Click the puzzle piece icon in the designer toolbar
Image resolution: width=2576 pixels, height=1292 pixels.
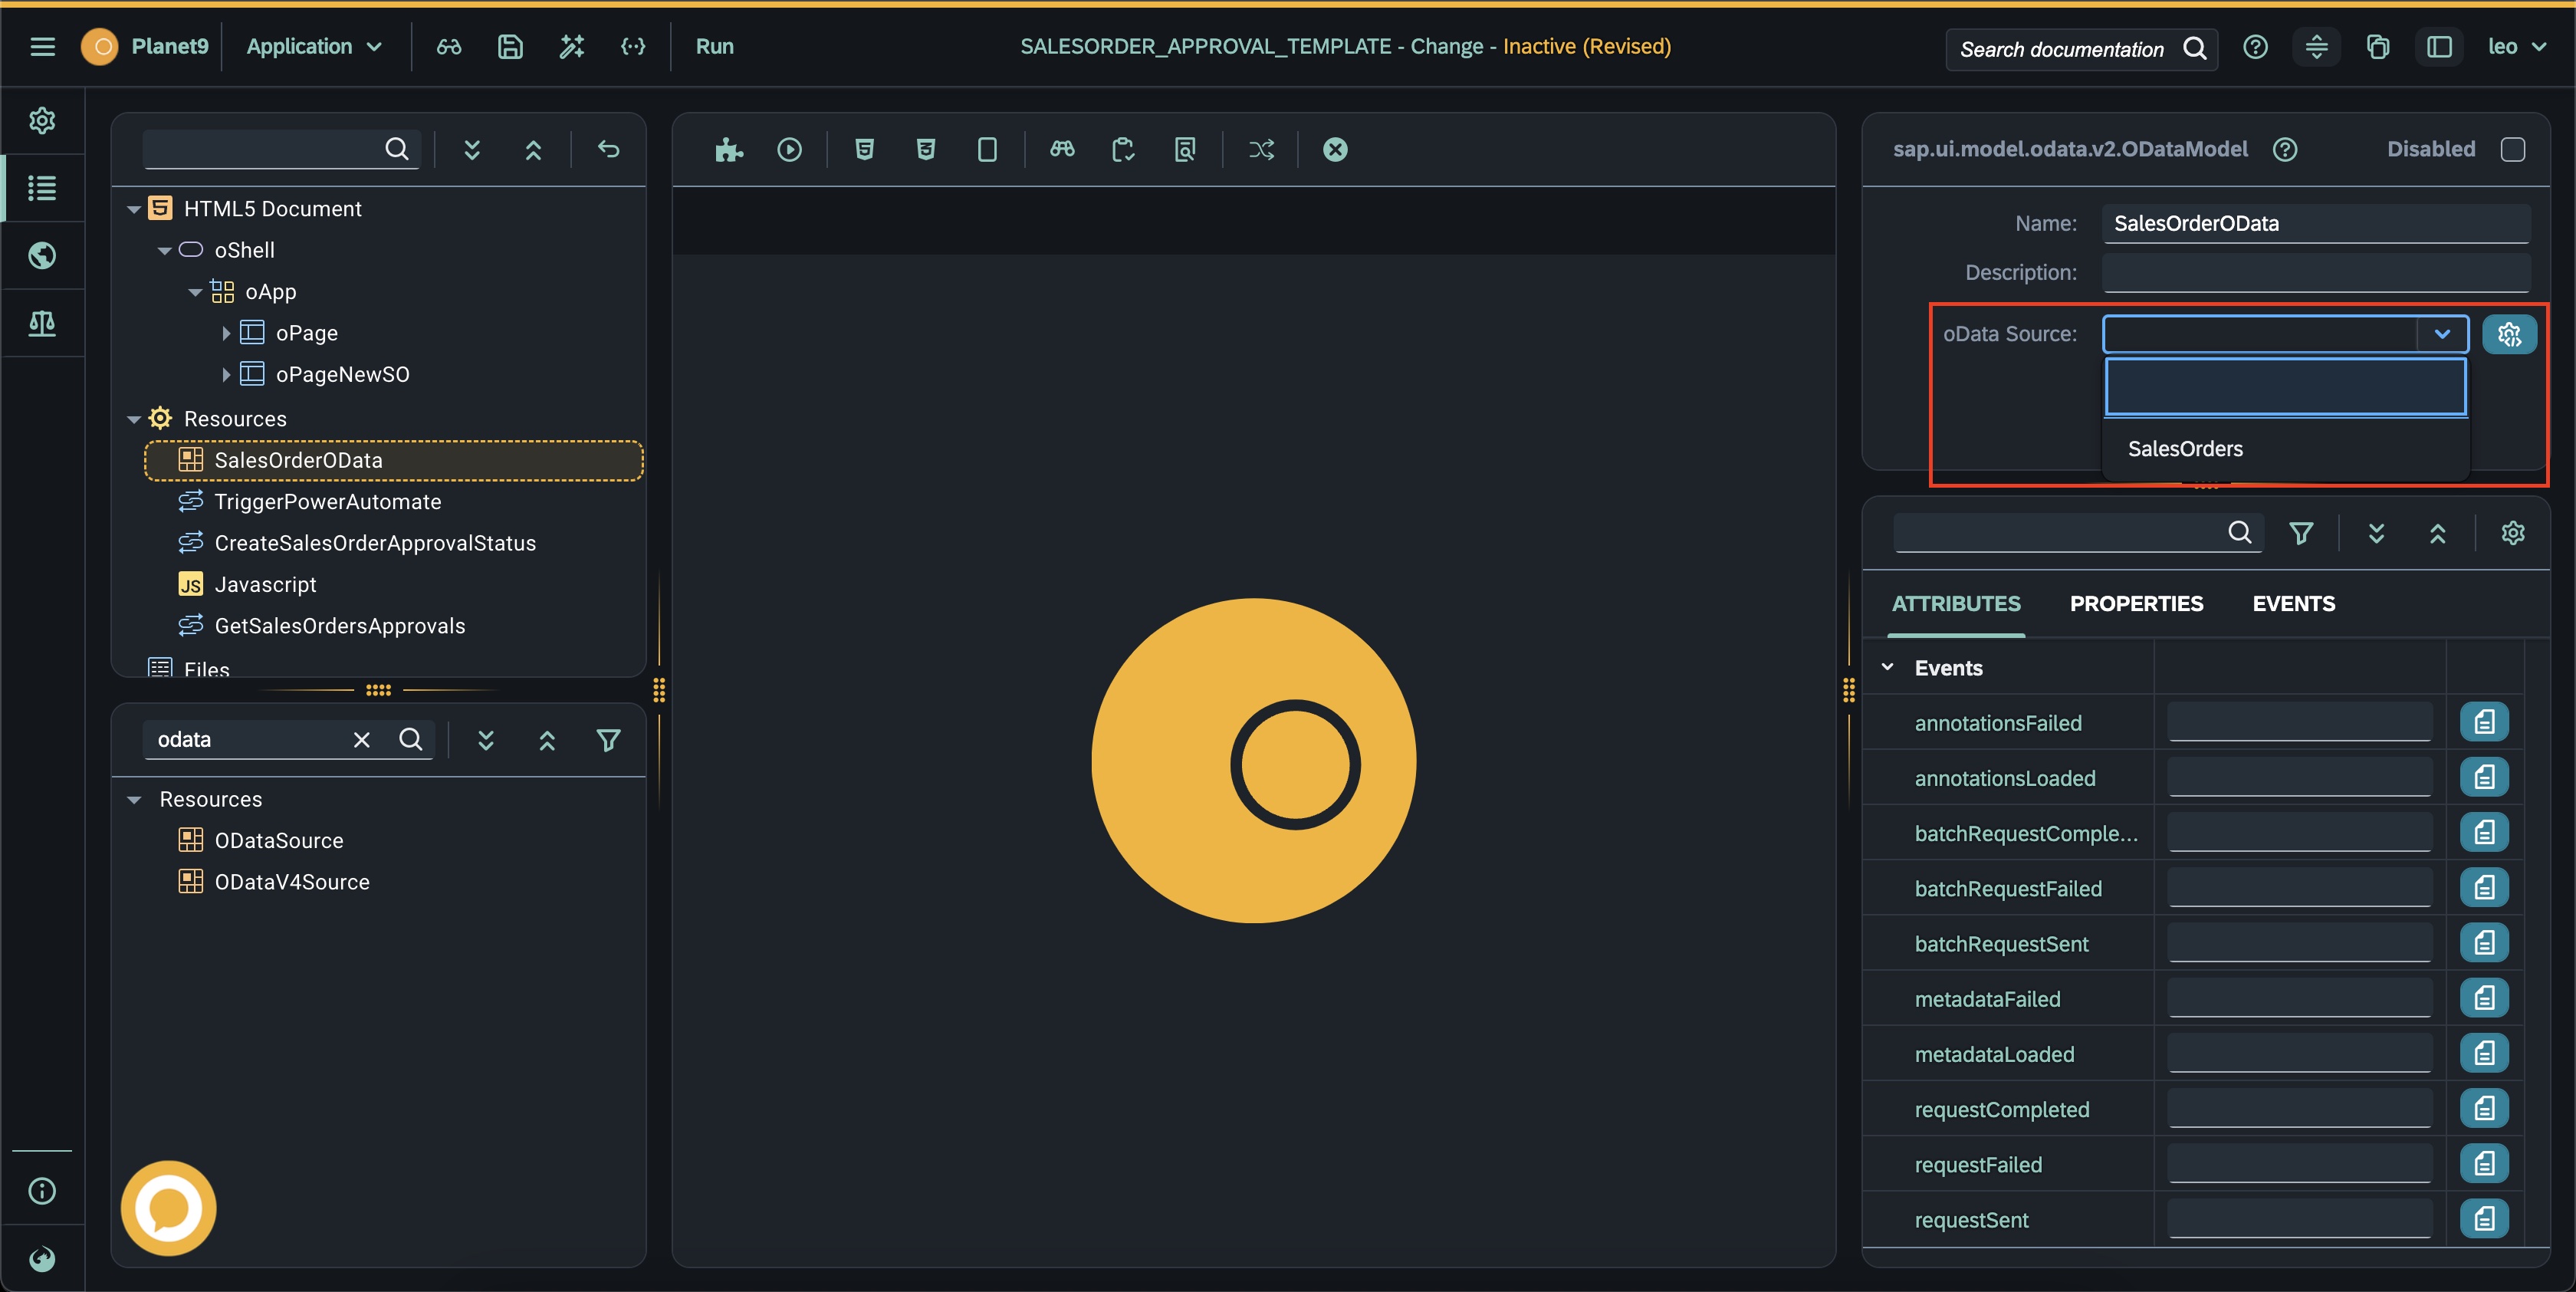pos(728,150)
